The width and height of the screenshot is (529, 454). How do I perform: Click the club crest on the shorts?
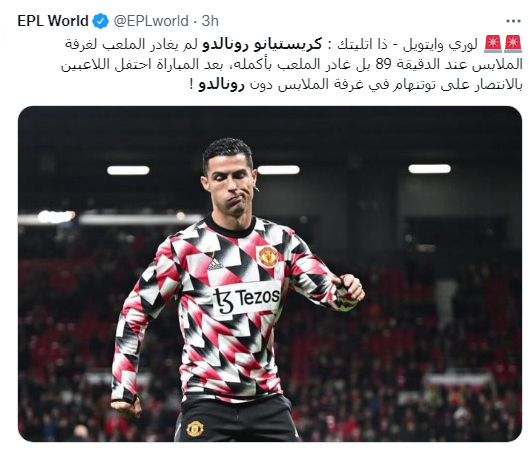click(x=195, y=428)
